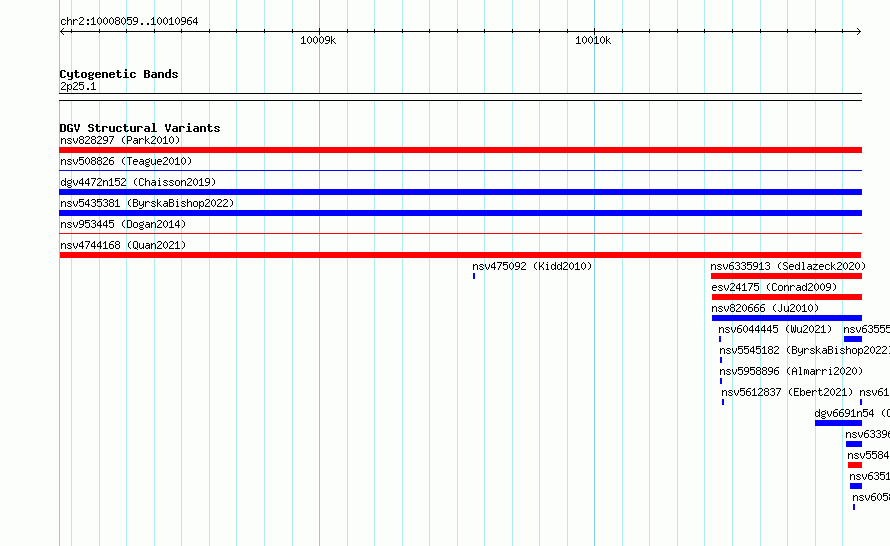Click the red esv24175 variant bar
The image size is (890, 546).
(787, 297)
